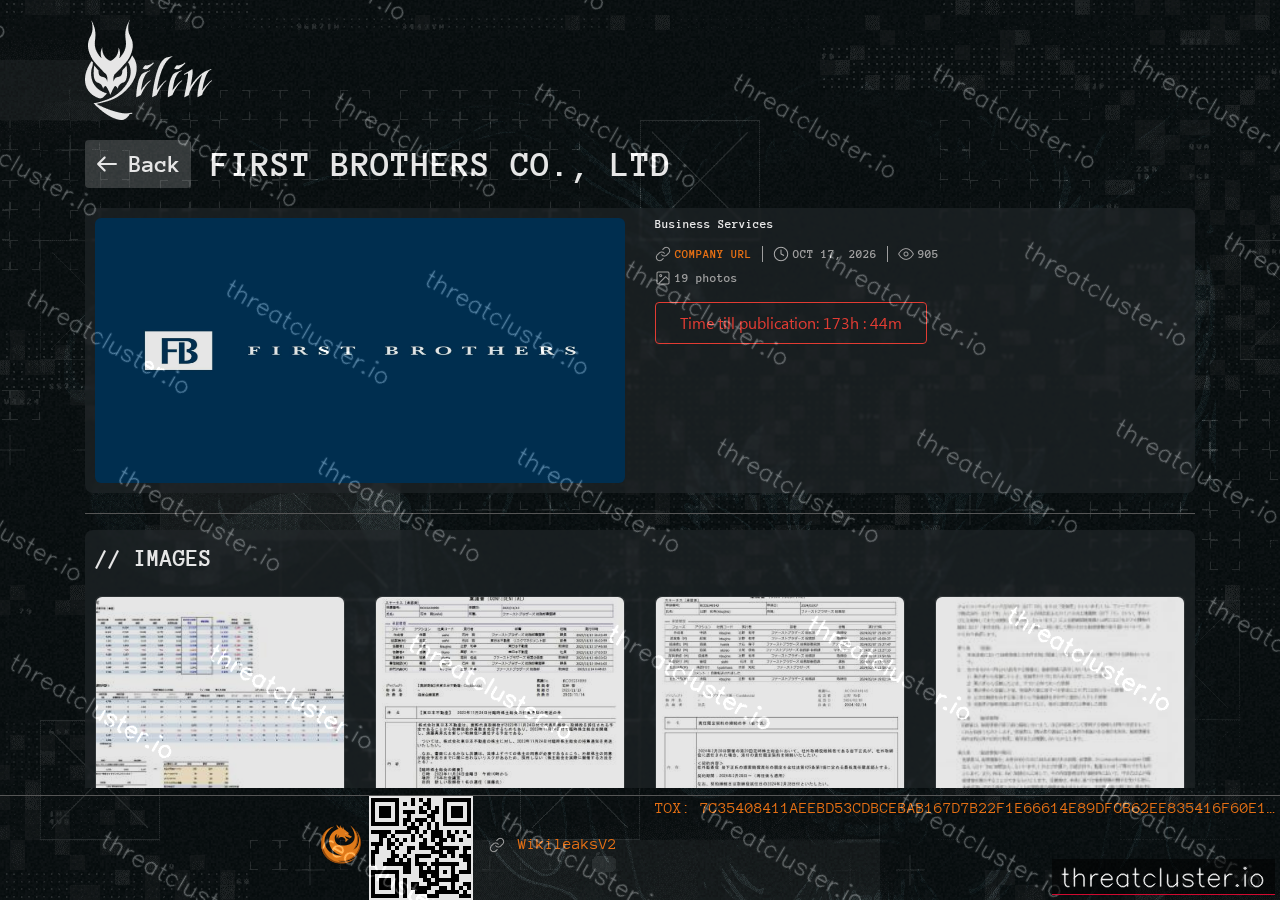Click the clock icon next to the date

781,254
